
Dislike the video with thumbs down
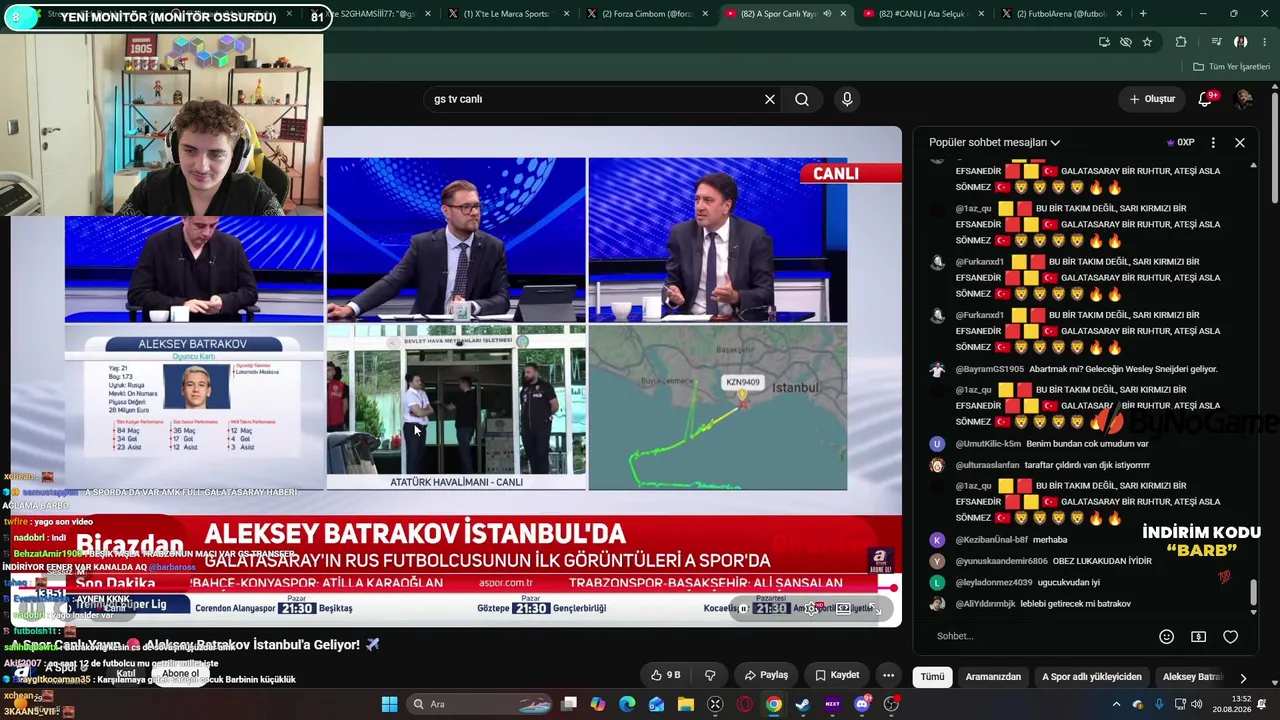[710, 675]
